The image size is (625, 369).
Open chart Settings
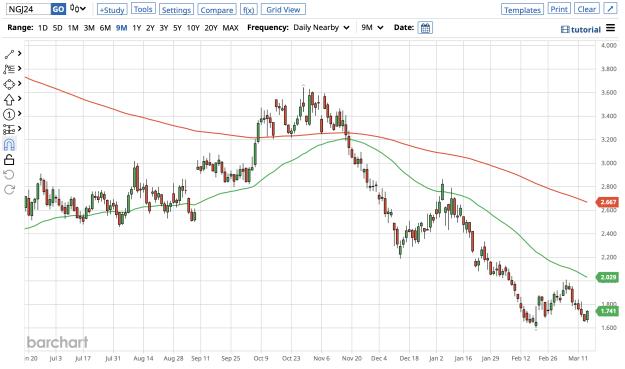pos(176,10)
